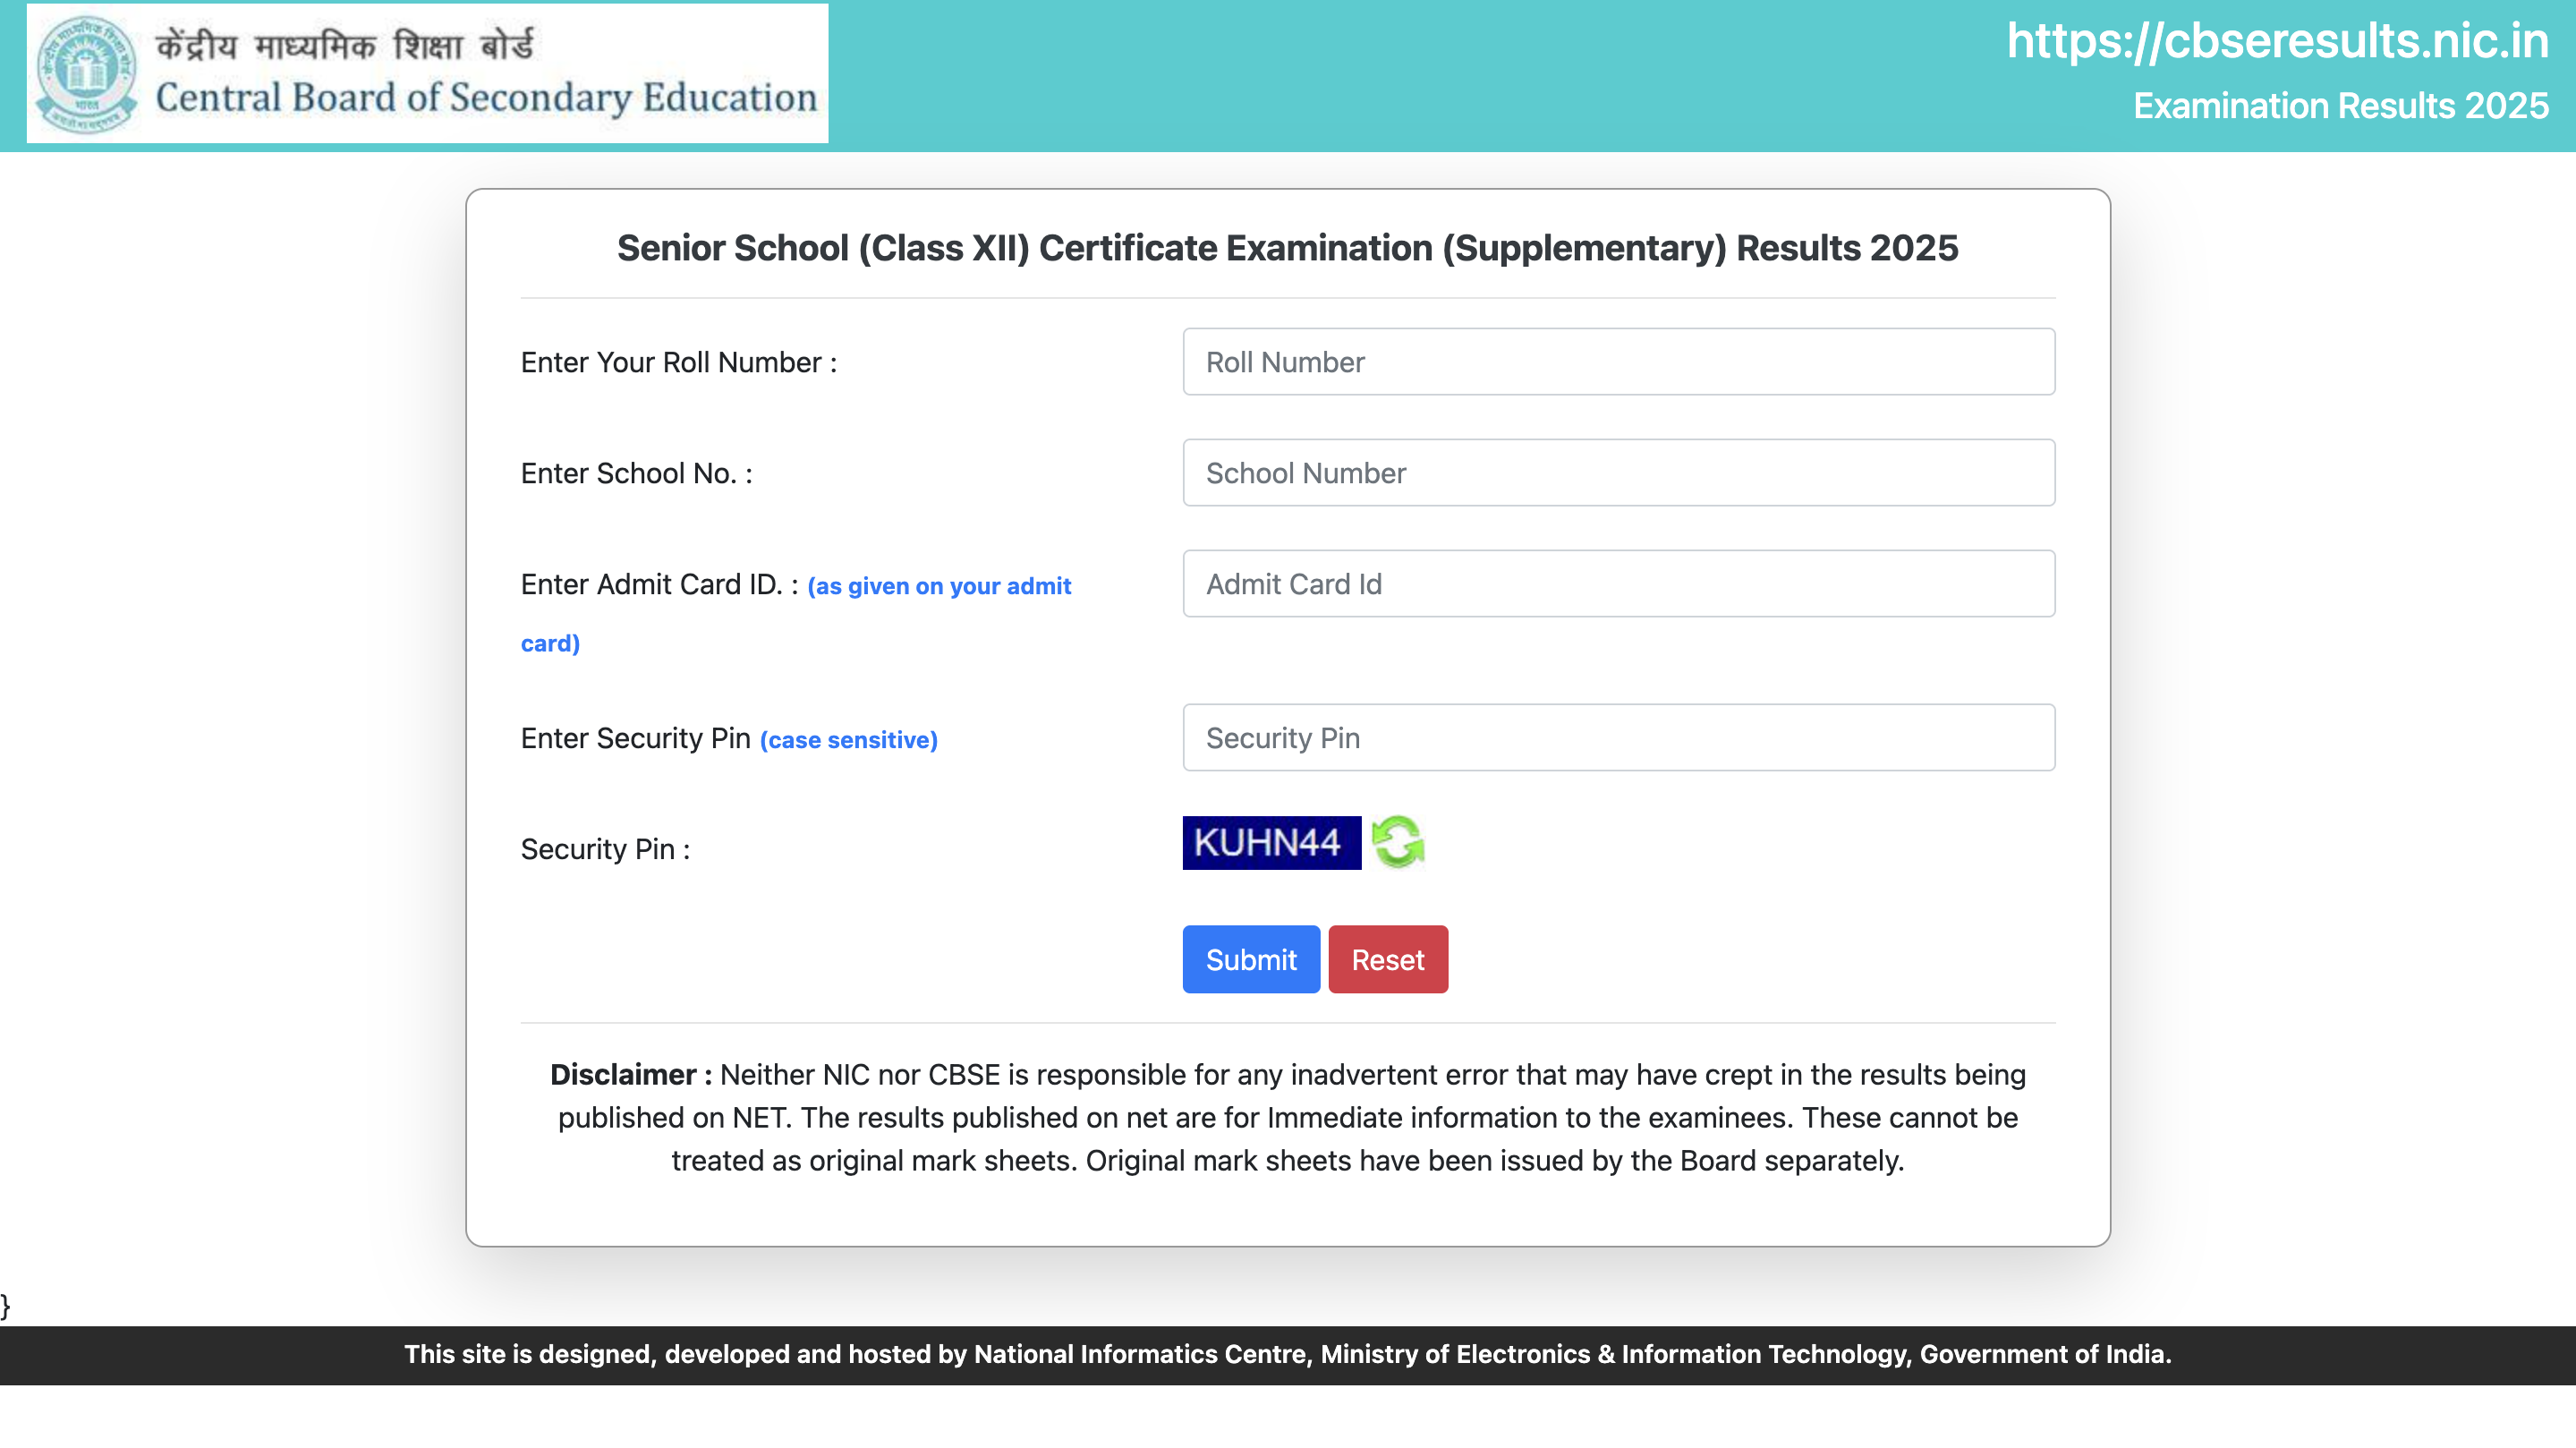
Task: Click the School Number input field
Action: click(x=1617, y=473)
